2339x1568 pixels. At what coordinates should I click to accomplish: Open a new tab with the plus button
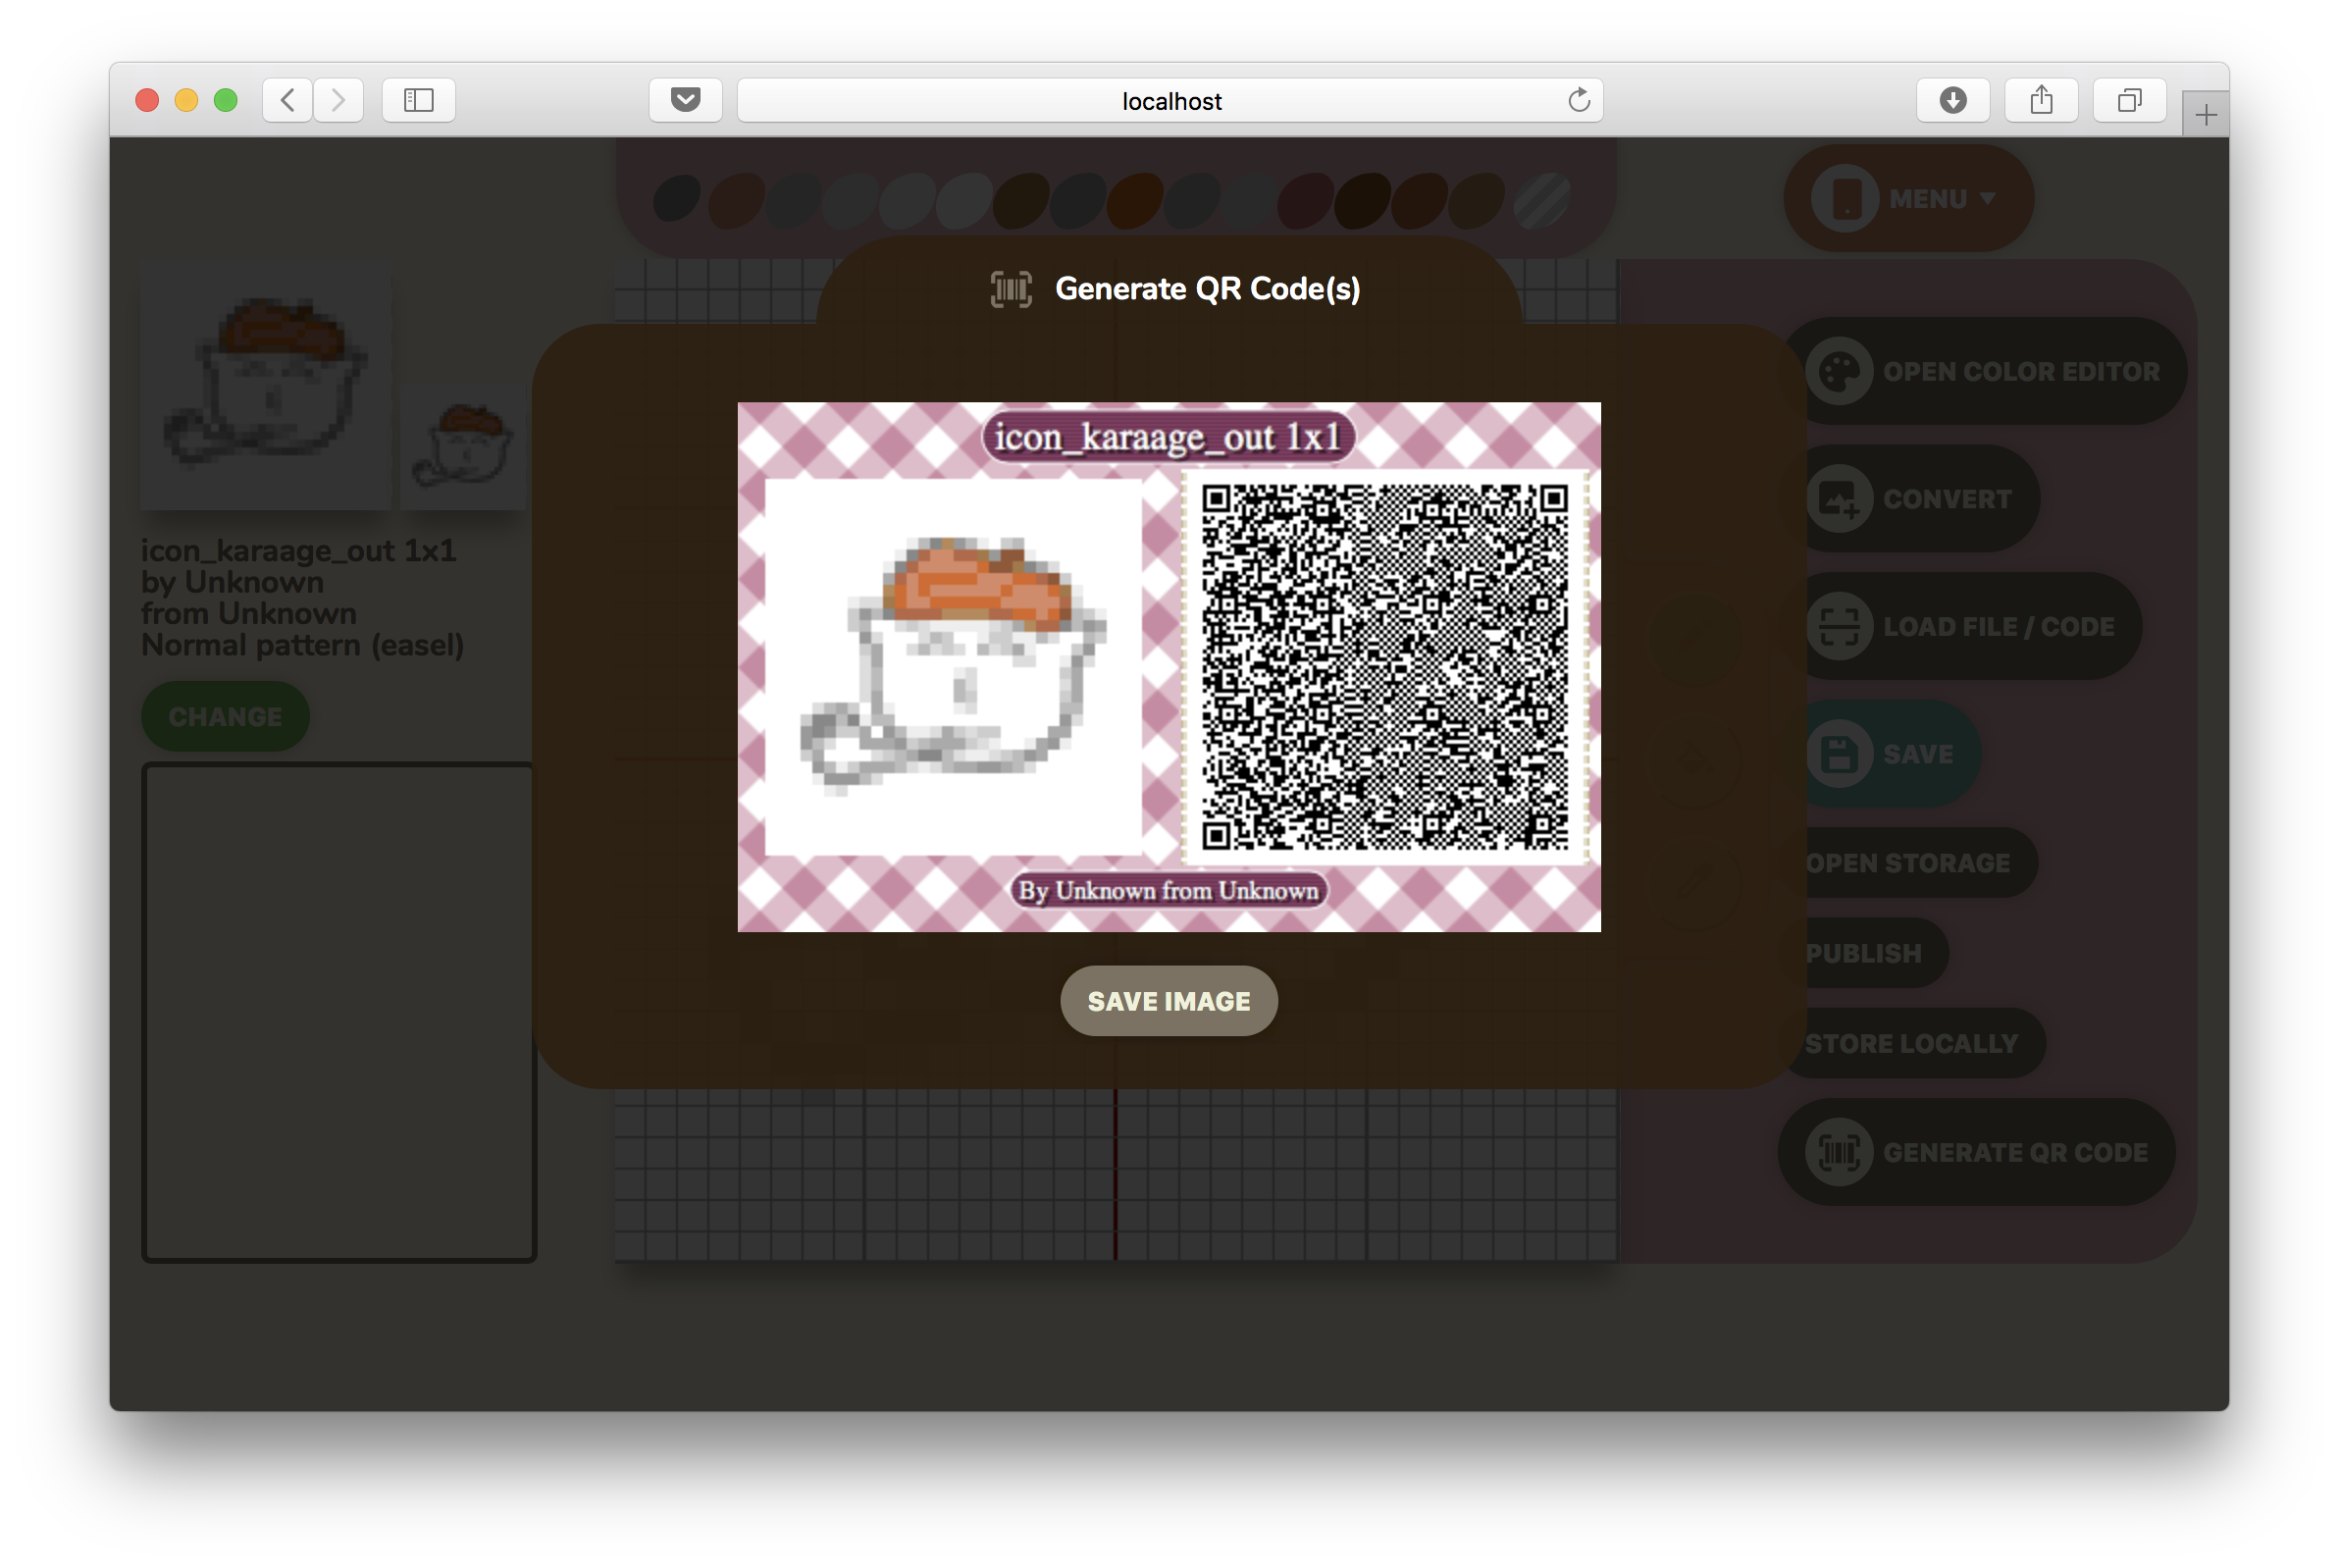click(x=2205, y=115)
